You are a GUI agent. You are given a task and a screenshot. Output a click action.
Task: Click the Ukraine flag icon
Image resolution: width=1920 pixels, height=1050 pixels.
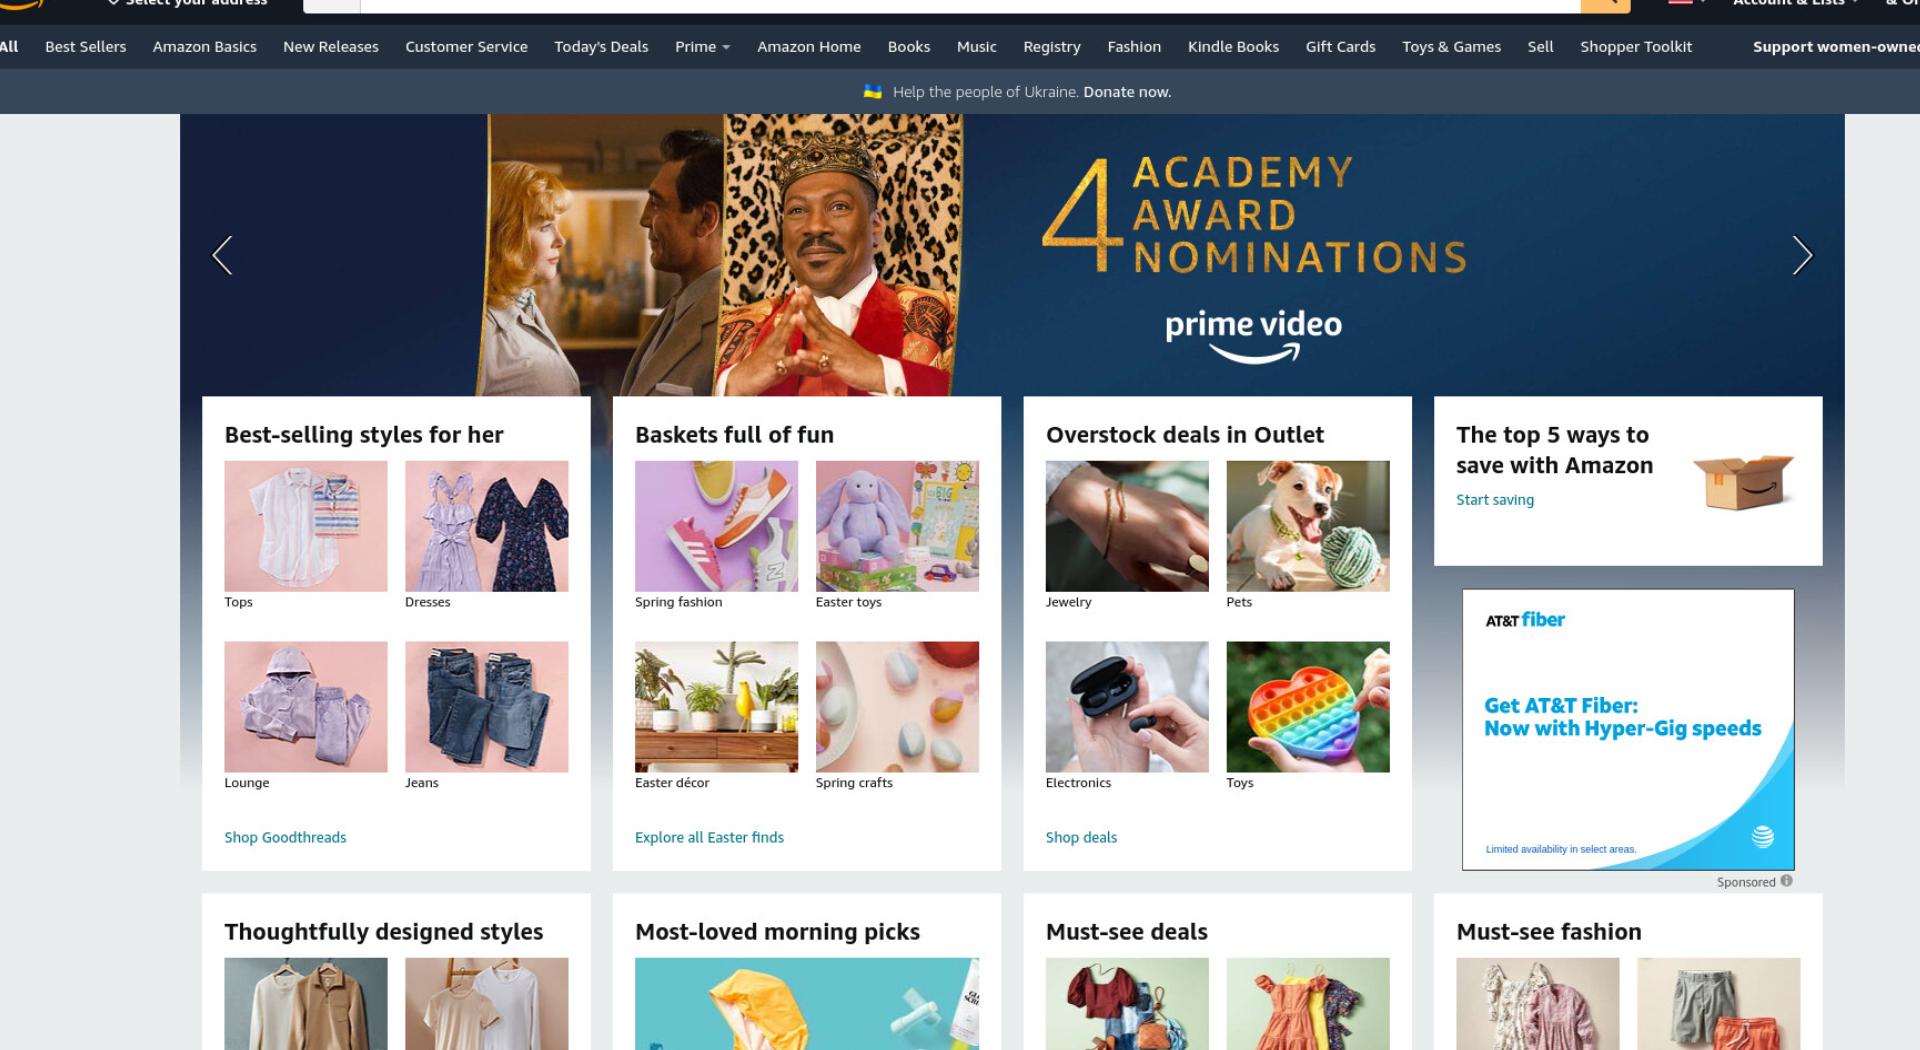click(x=872, y=91)
